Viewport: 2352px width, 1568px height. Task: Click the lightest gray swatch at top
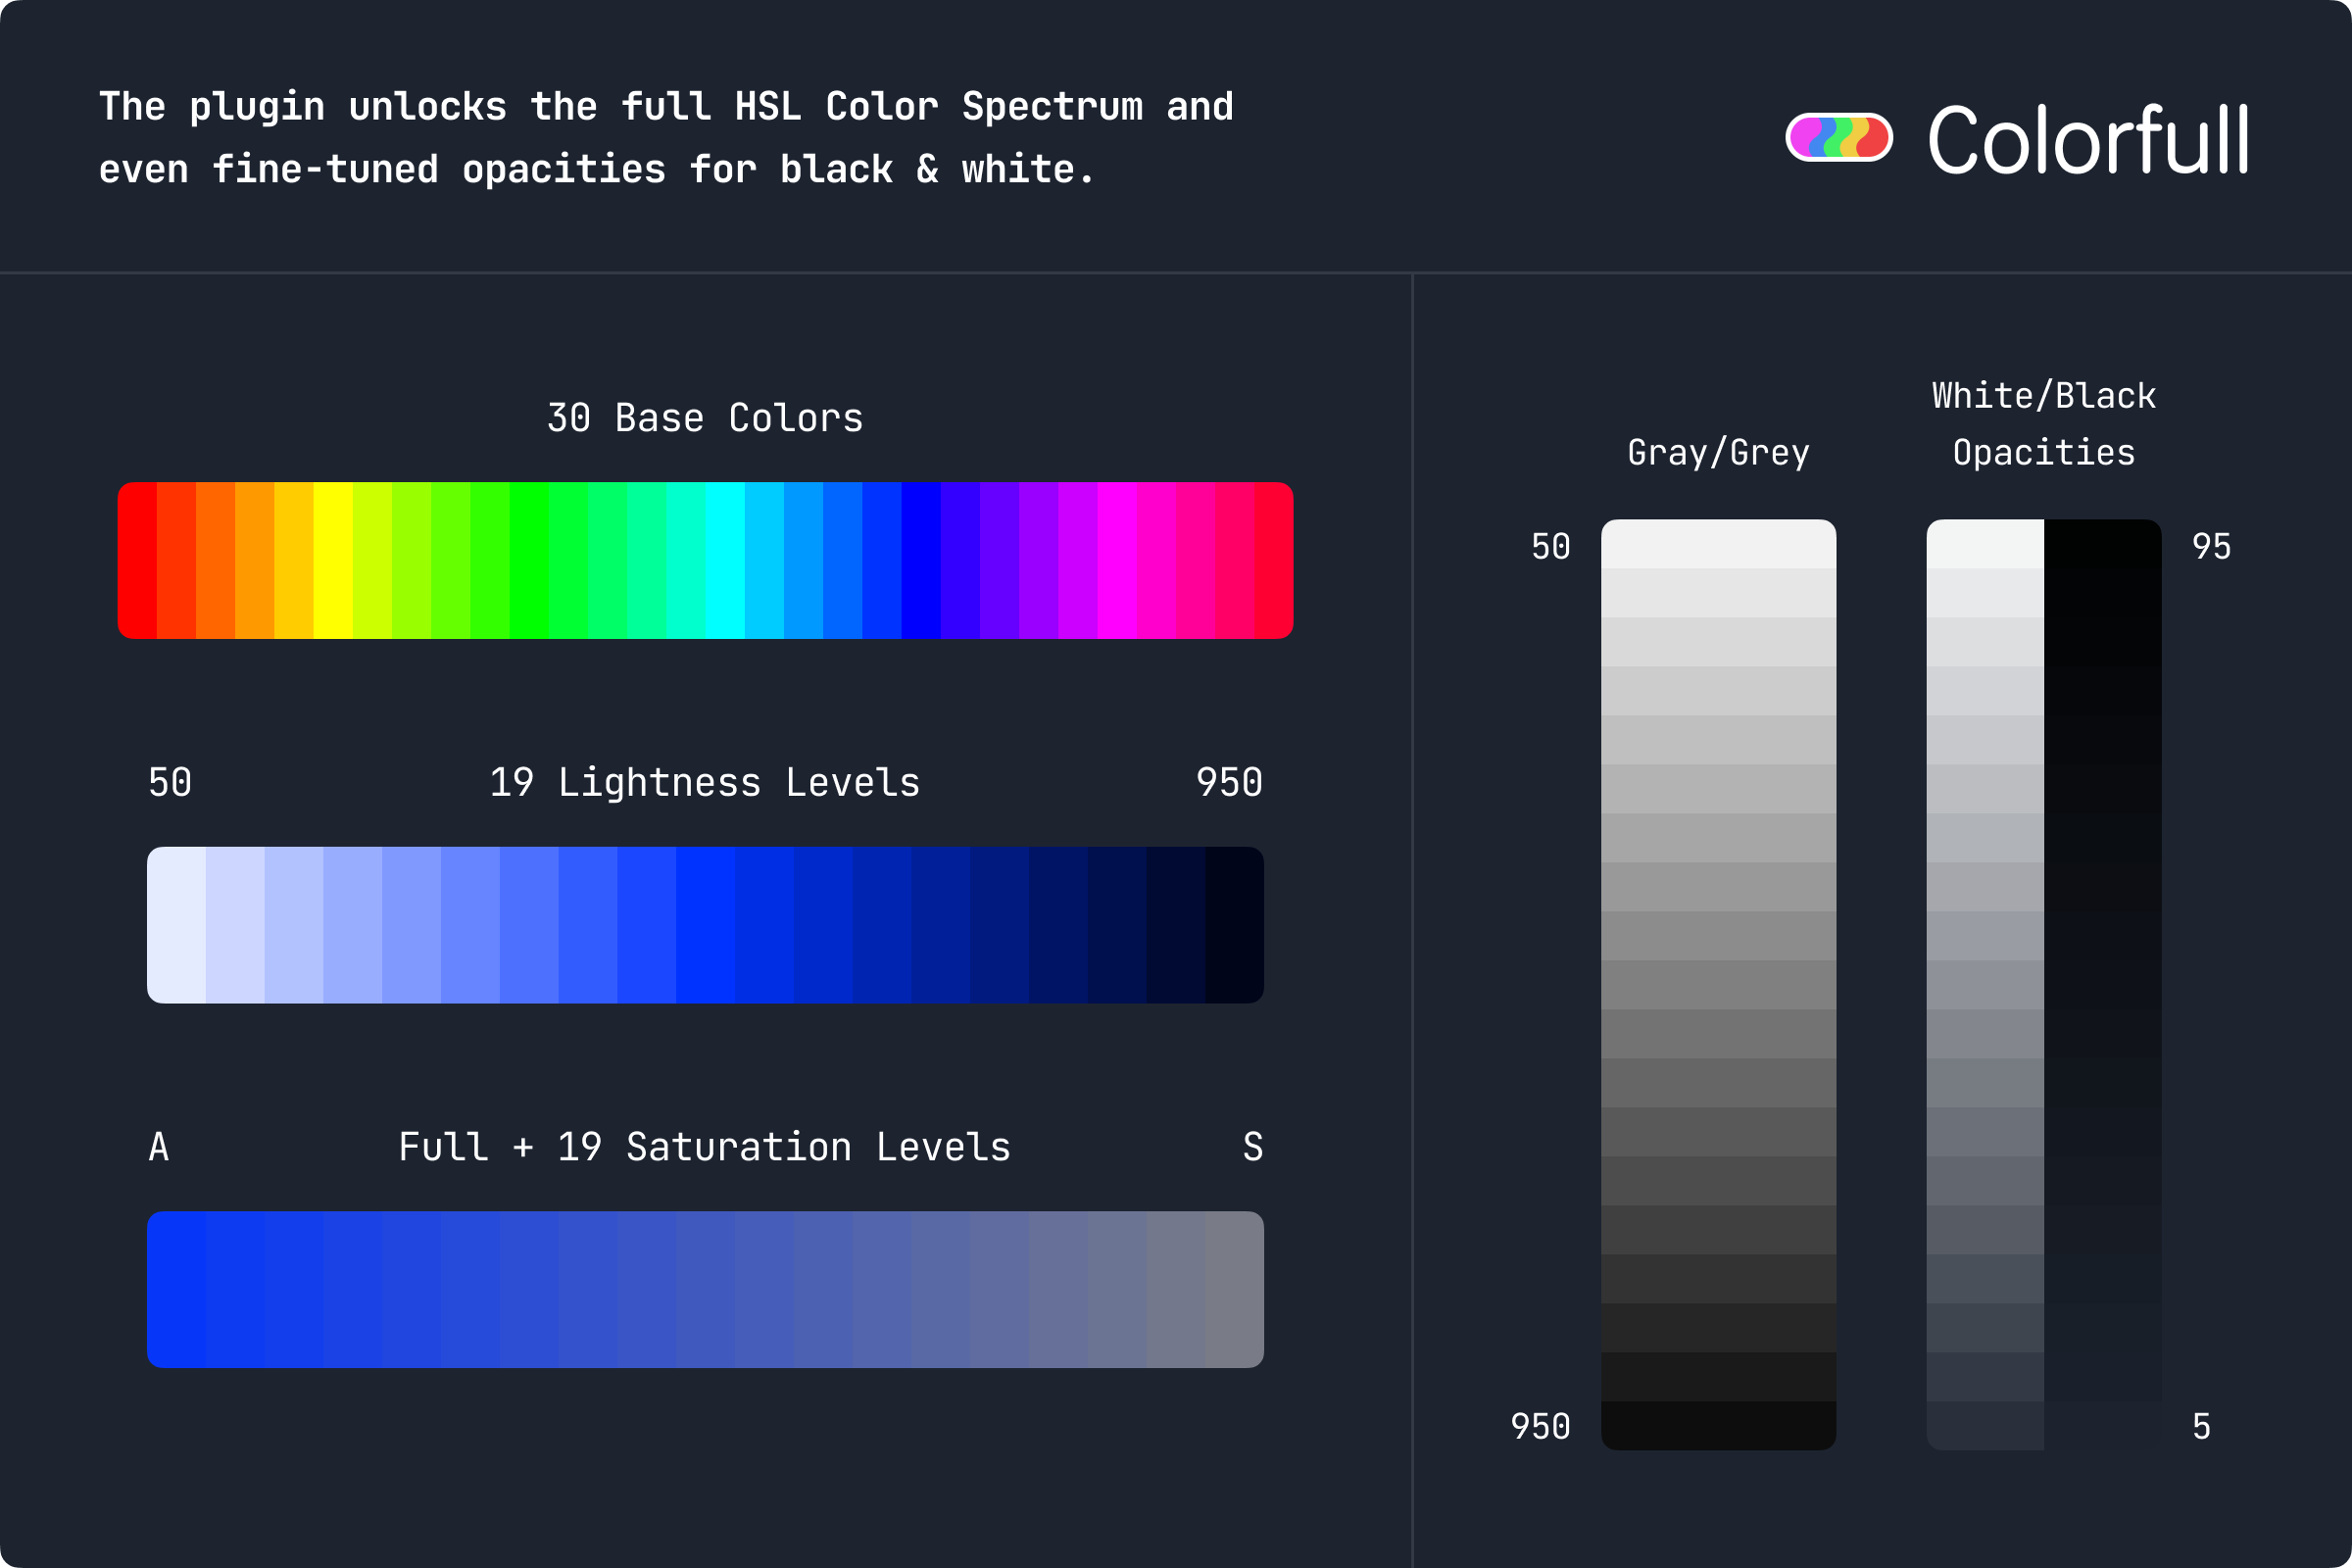click(1718, 544)
